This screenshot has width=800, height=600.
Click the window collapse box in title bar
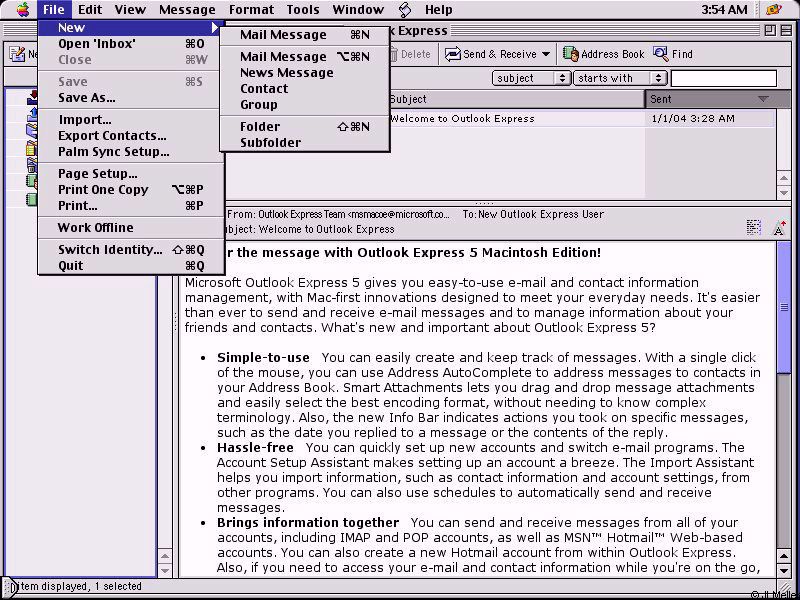pyautogui.click(x=786, y=31)
